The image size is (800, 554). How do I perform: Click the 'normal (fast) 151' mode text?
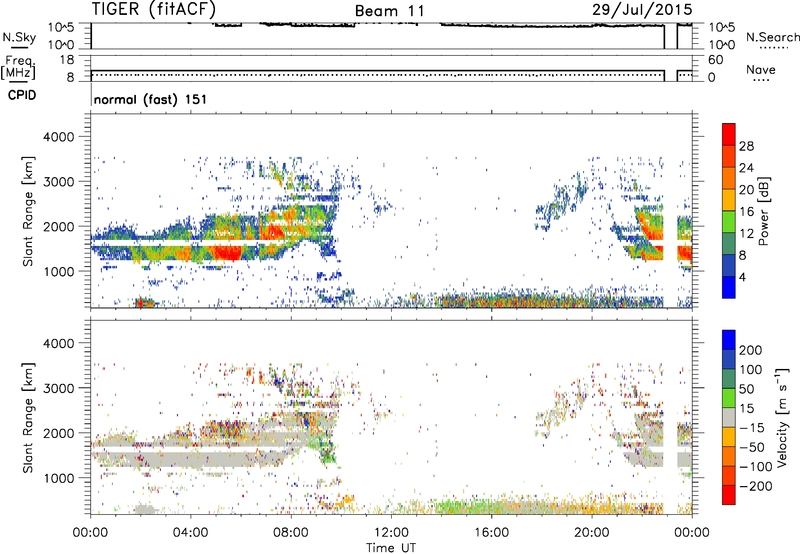click(151, 99)
